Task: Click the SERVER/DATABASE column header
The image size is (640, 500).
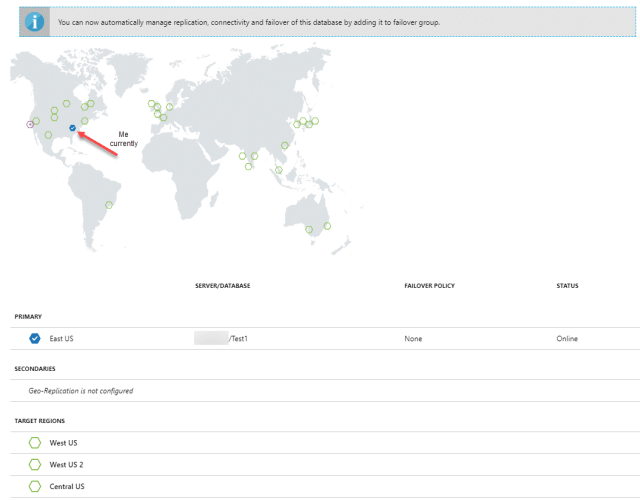Action: pyautogui.click(x=222, y=286)
